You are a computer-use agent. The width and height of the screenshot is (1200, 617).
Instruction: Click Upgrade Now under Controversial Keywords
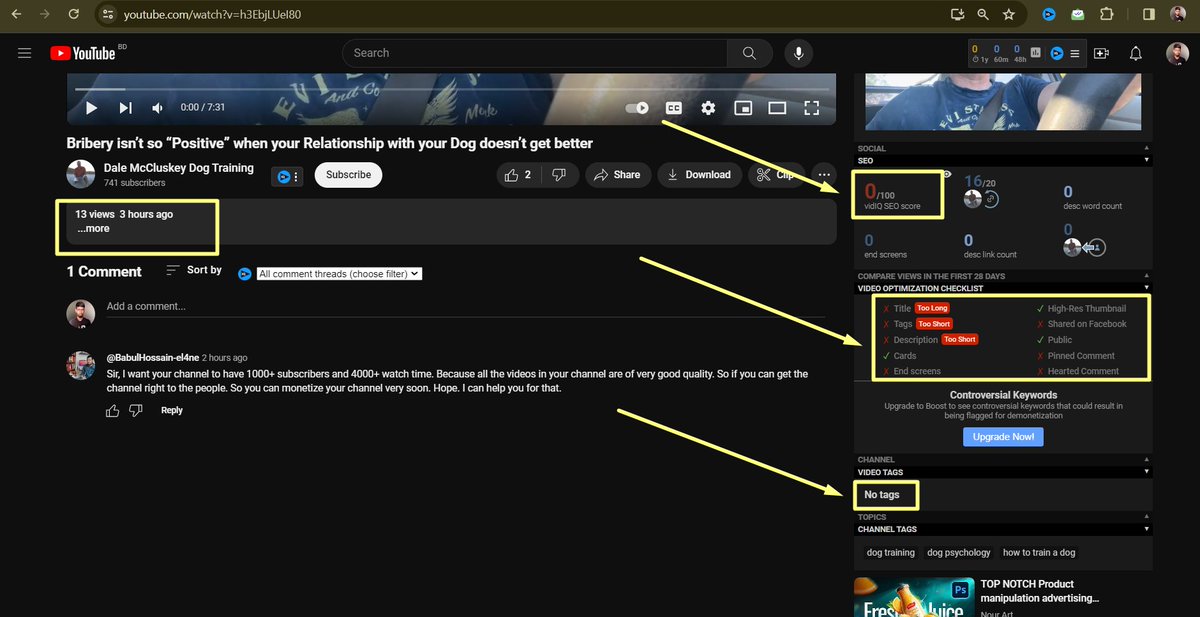point(1003,436)
